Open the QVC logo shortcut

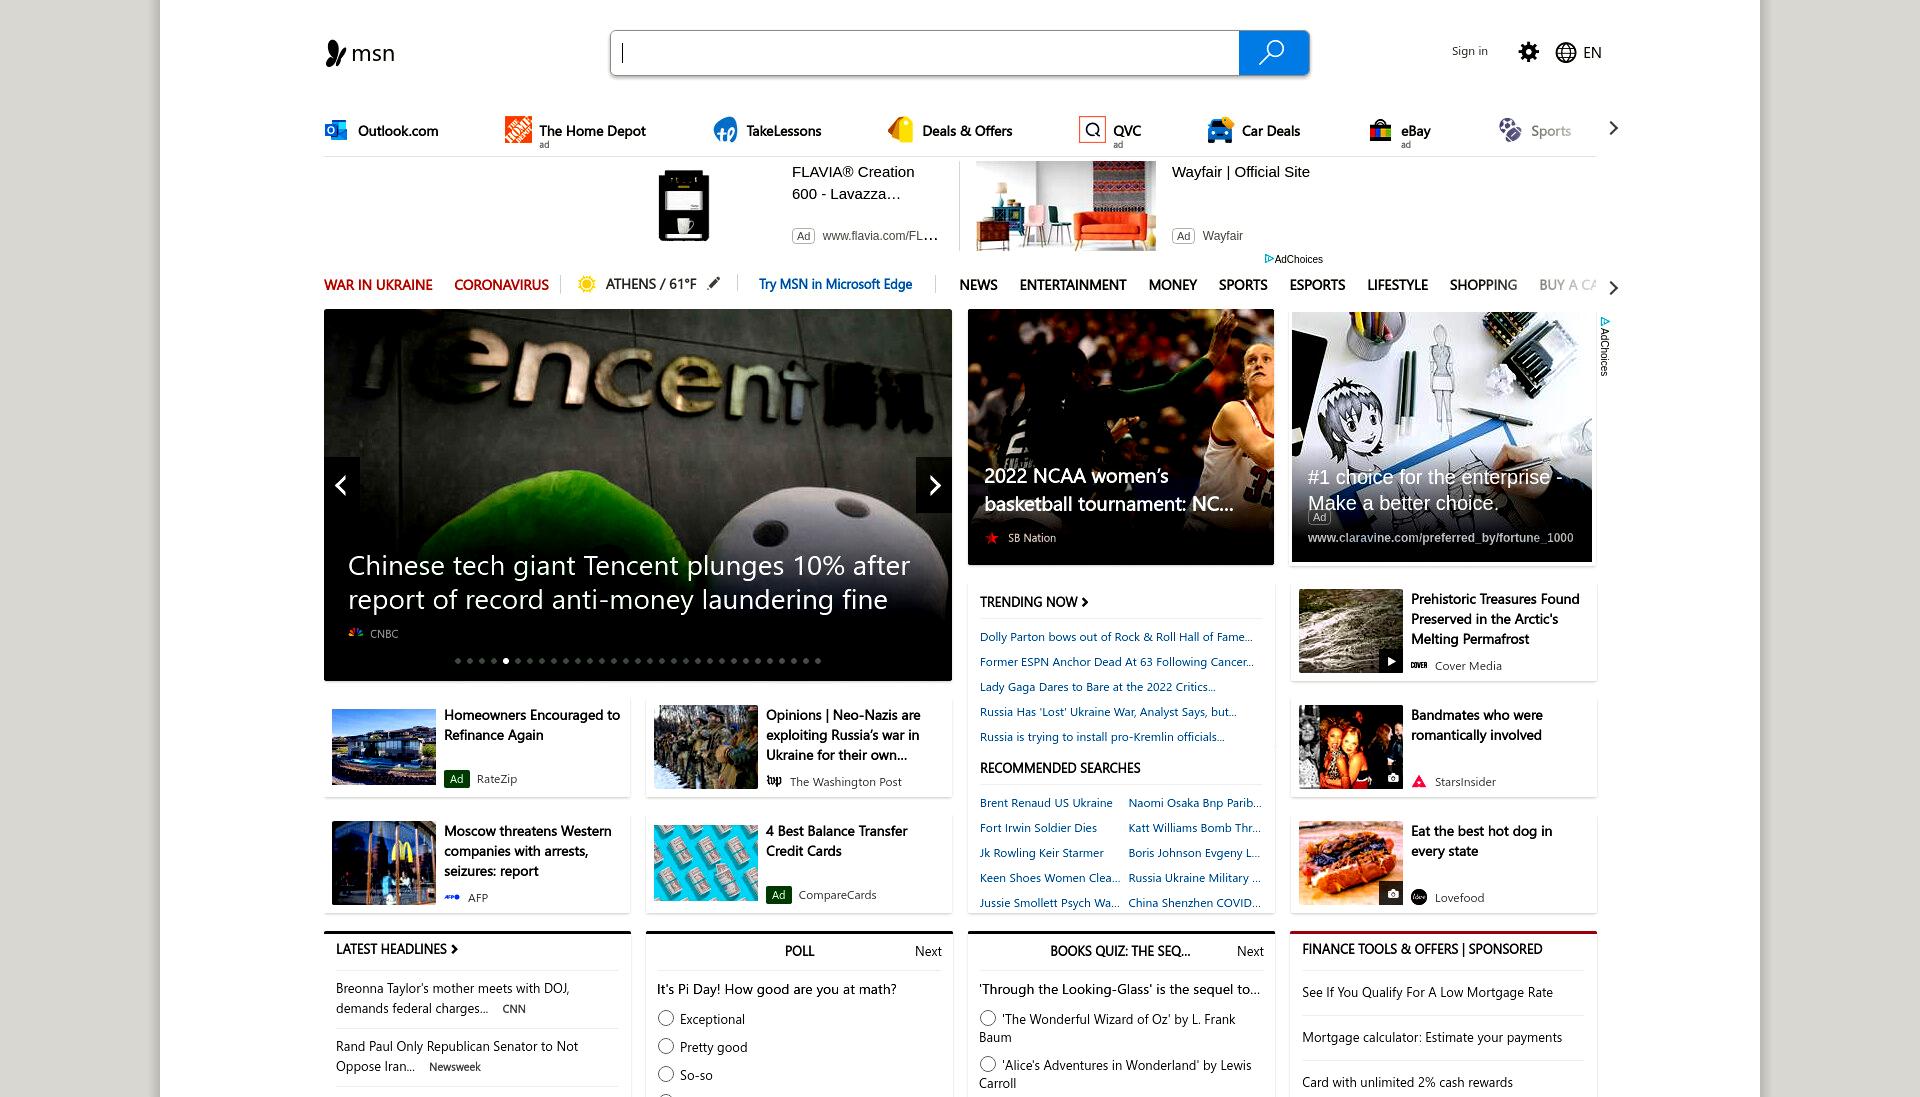(x=1092, y=130)
